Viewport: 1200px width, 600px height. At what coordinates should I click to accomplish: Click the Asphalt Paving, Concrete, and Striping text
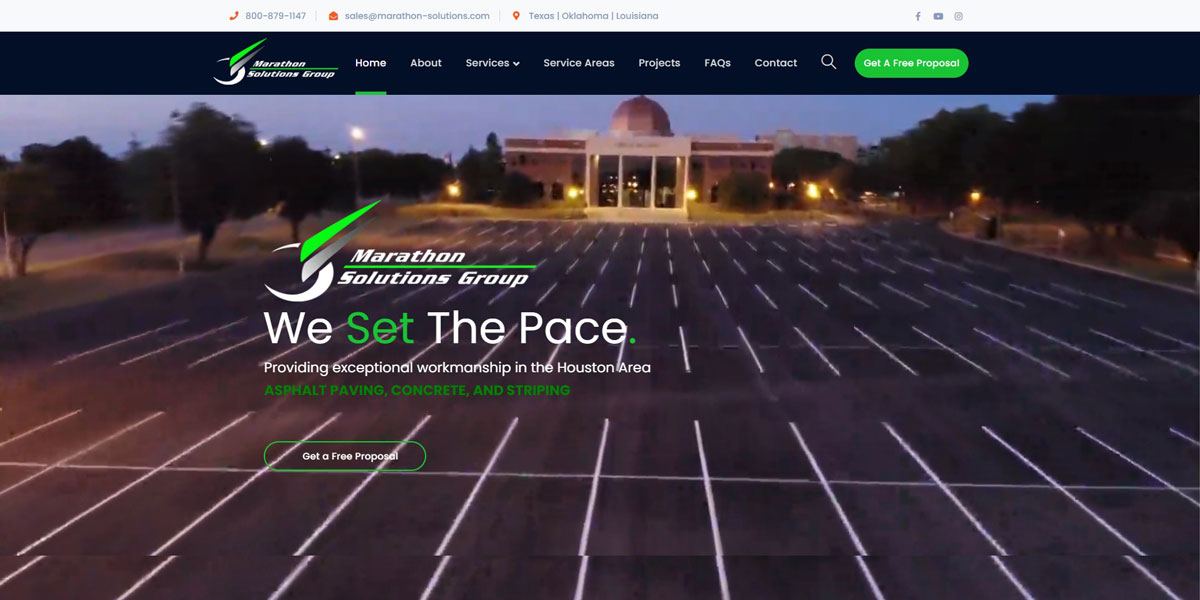click(417, 390)
